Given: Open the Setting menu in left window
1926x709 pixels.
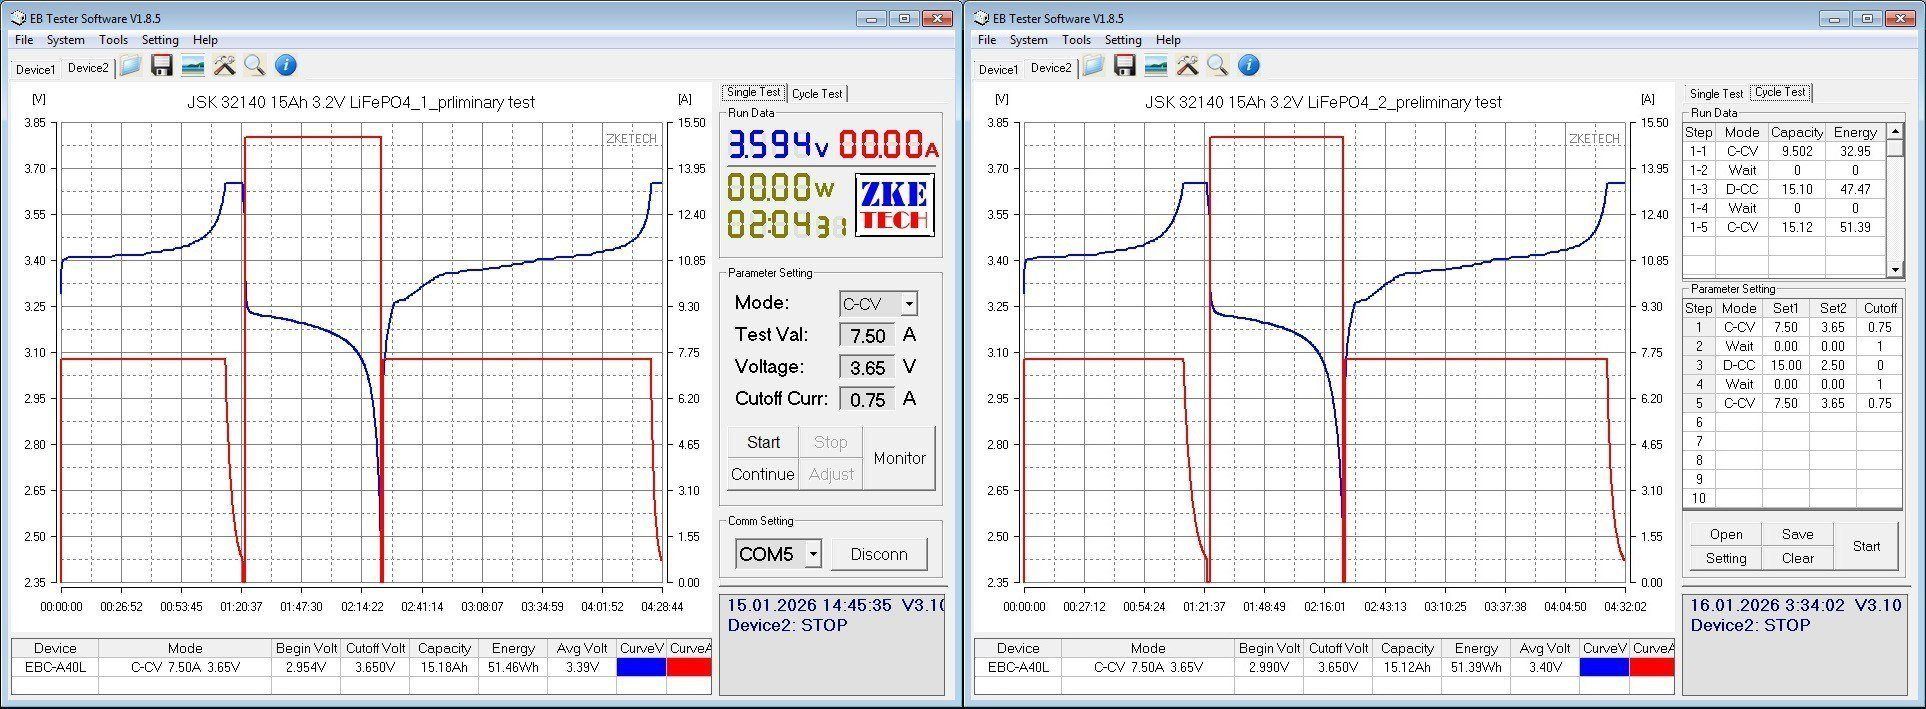Looking at the screenshot, I should (160, 40).
